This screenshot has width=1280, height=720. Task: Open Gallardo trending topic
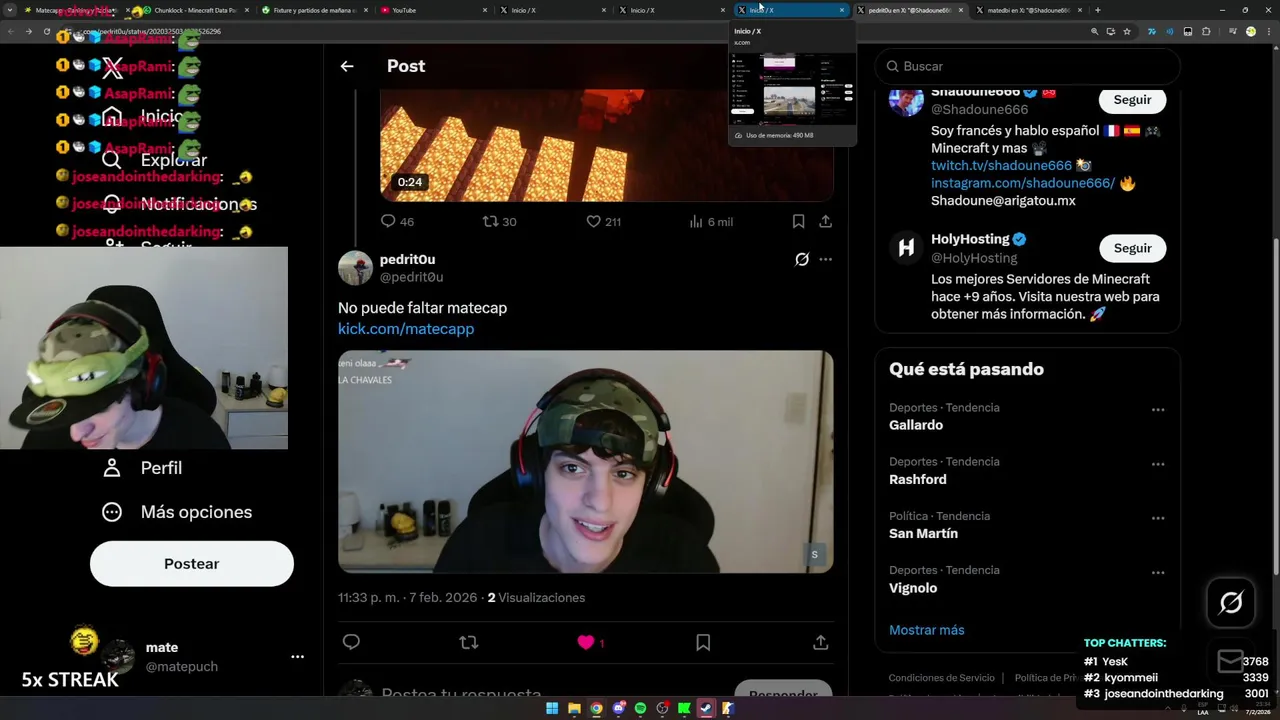pos(916,425)
